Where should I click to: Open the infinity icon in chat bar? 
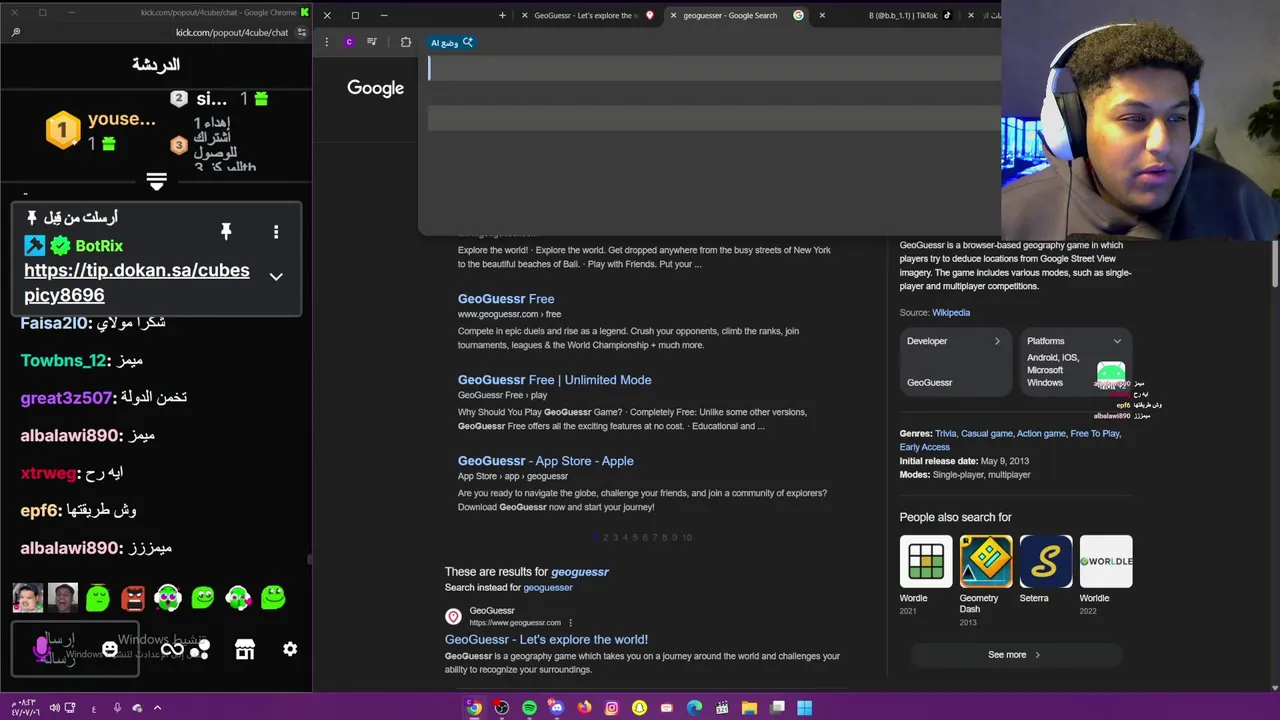(172, 649)
